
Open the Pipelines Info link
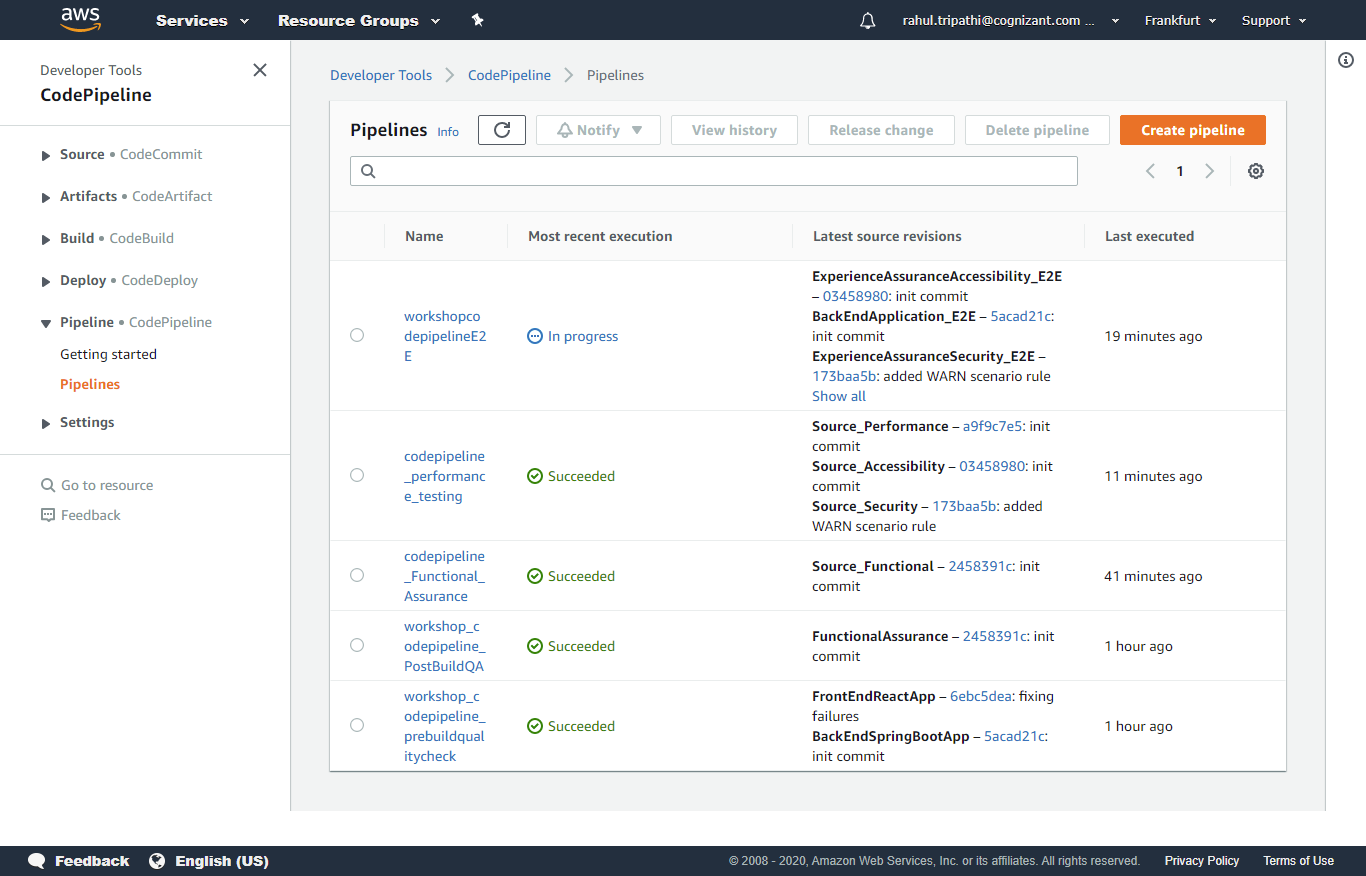click(x=448, y=132)
